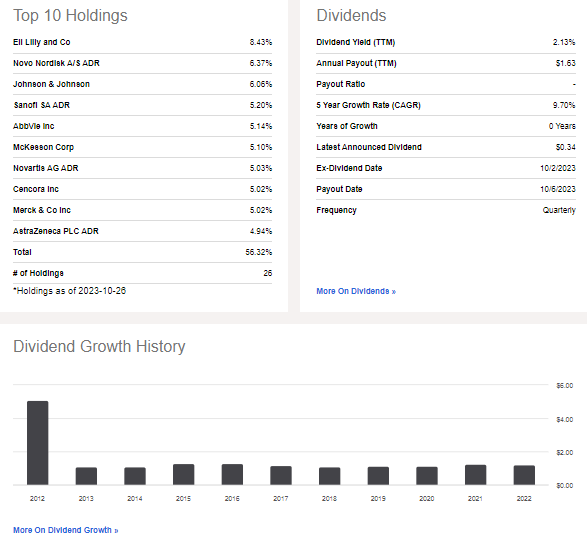
Task: Select the Eli Lilly and Co holding
Action: (42, 42)
